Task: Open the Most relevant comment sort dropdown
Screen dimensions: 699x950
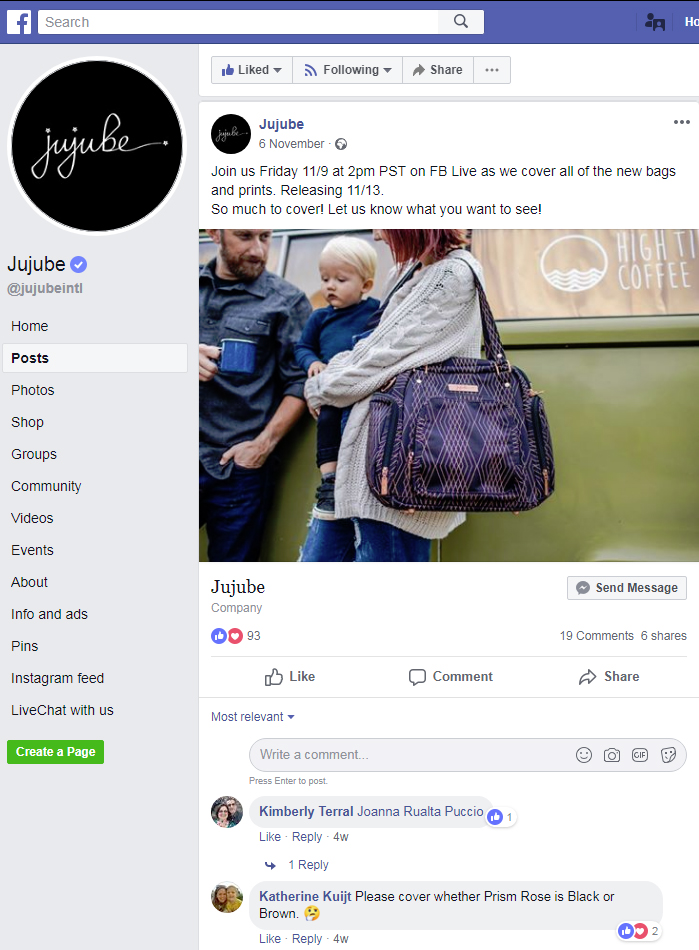Action: click(253, 717)
